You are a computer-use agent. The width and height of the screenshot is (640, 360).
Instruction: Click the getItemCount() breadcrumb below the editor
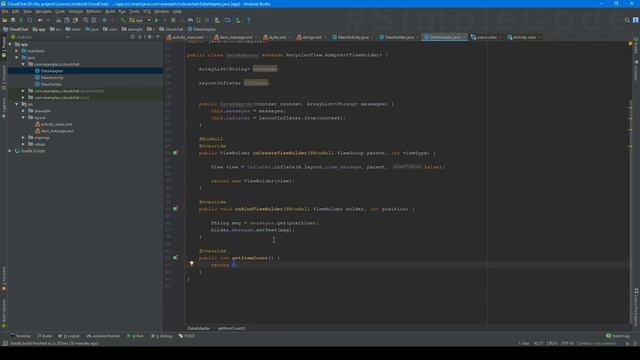point(231,328)
